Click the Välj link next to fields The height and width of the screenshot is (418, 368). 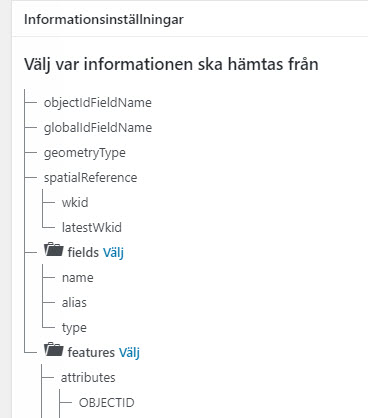(x=113, y=253)
